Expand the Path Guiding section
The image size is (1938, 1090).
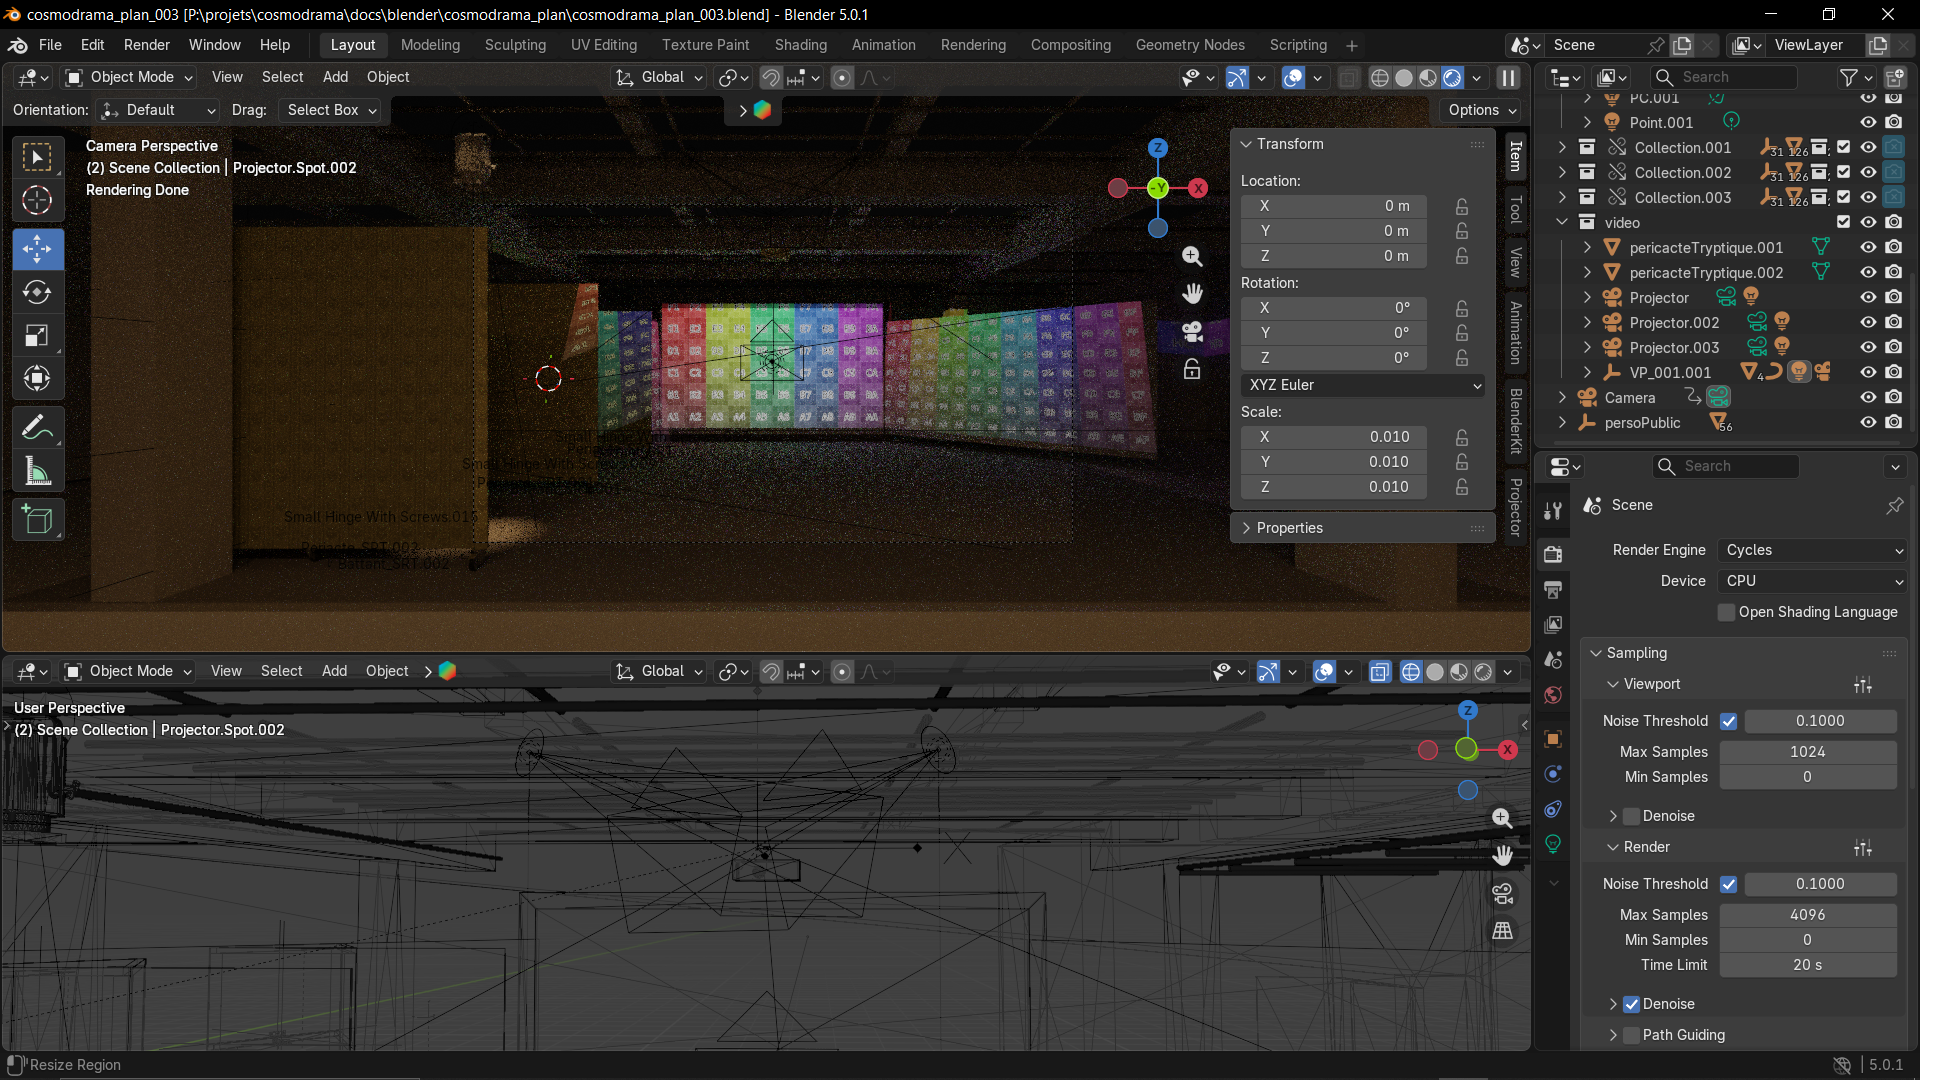tap(1613, 1036)
